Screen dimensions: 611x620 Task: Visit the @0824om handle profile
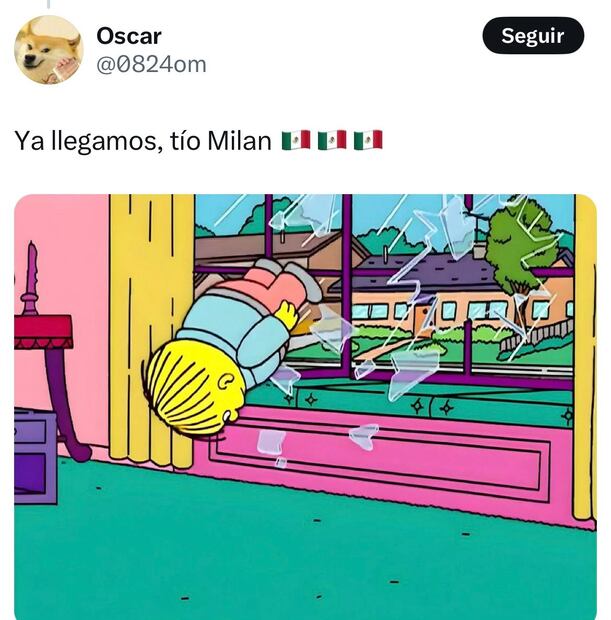coord(151,64)
